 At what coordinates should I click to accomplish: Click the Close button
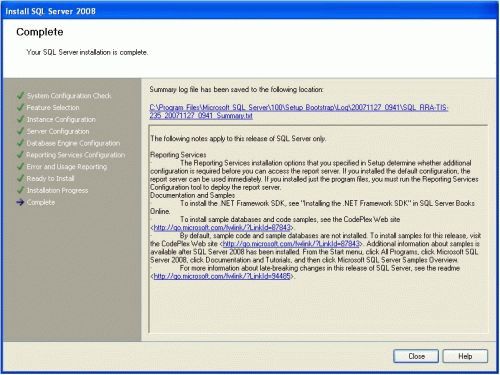[x=416, y=356]
